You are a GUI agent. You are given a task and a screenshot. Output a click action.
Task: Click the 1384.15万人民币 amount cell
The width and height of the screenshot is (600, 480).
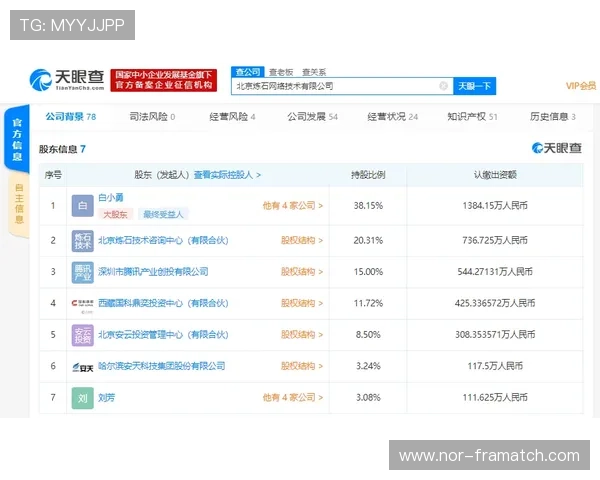pyautogui.click(x=495, y=206)
